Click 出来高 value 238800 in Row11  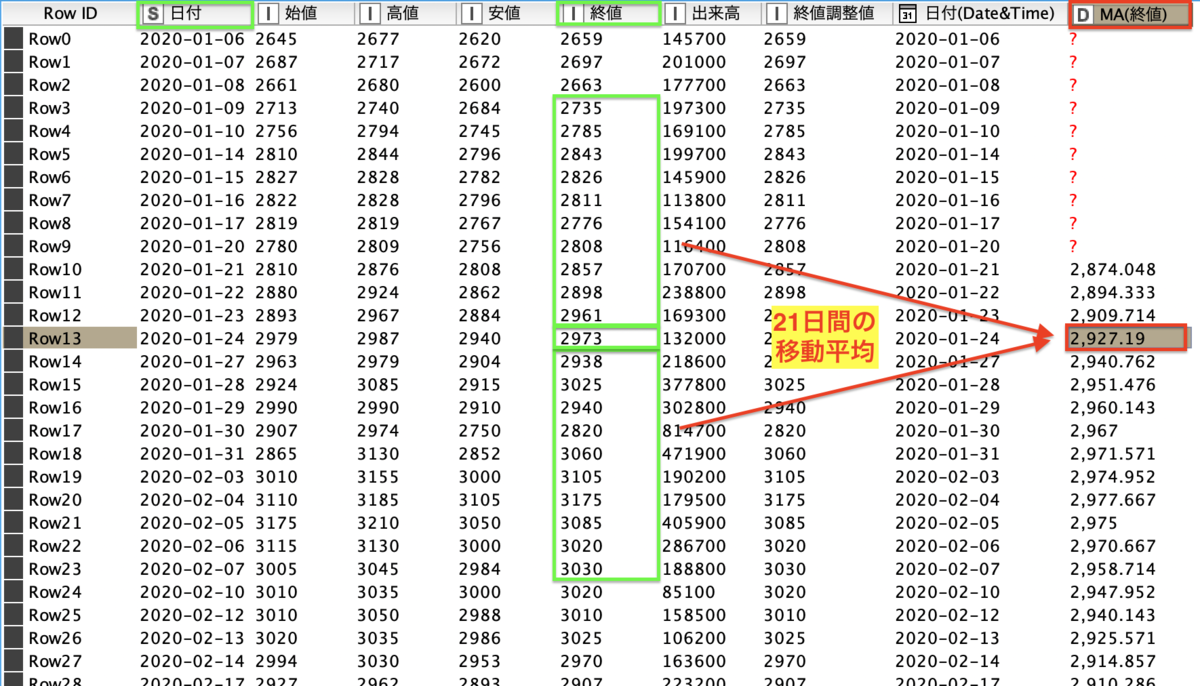pyautogui.click(x=695, y=292)
